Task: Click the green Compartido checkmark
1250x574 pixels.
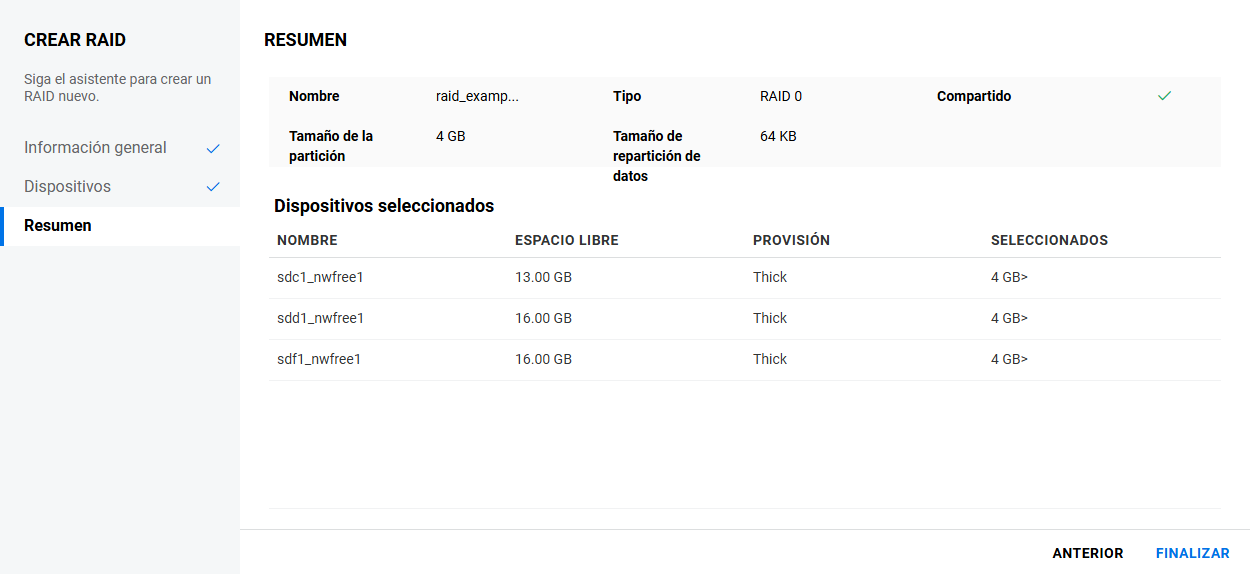Action: [1164, 96]
